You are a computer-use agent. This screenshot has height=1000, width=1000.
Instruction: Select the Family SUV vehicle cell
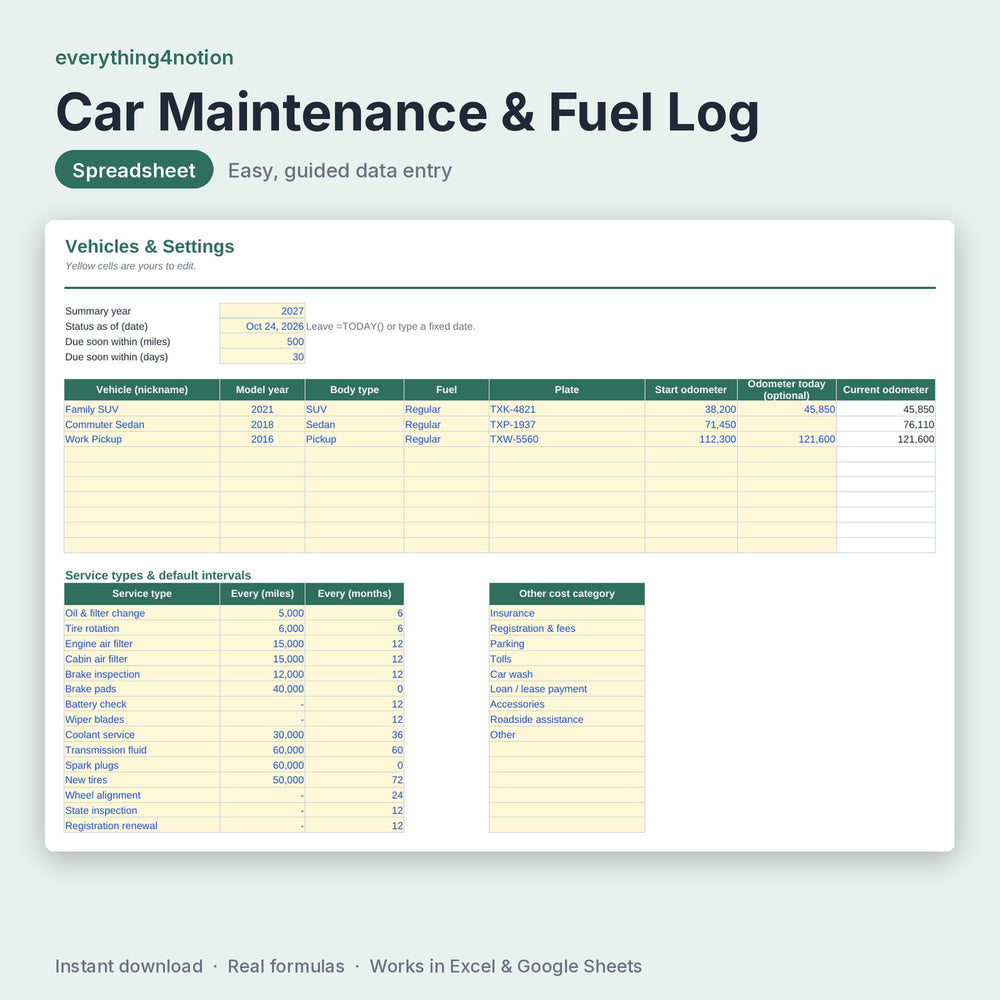pos(142,409)
